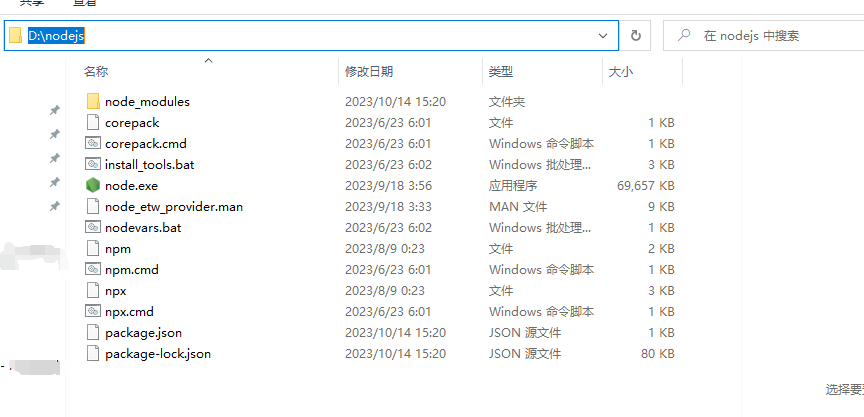The height and width of the screenshot is (417, 864).
Task: Click the third quick access pin icon
Action: pos(55,158)
